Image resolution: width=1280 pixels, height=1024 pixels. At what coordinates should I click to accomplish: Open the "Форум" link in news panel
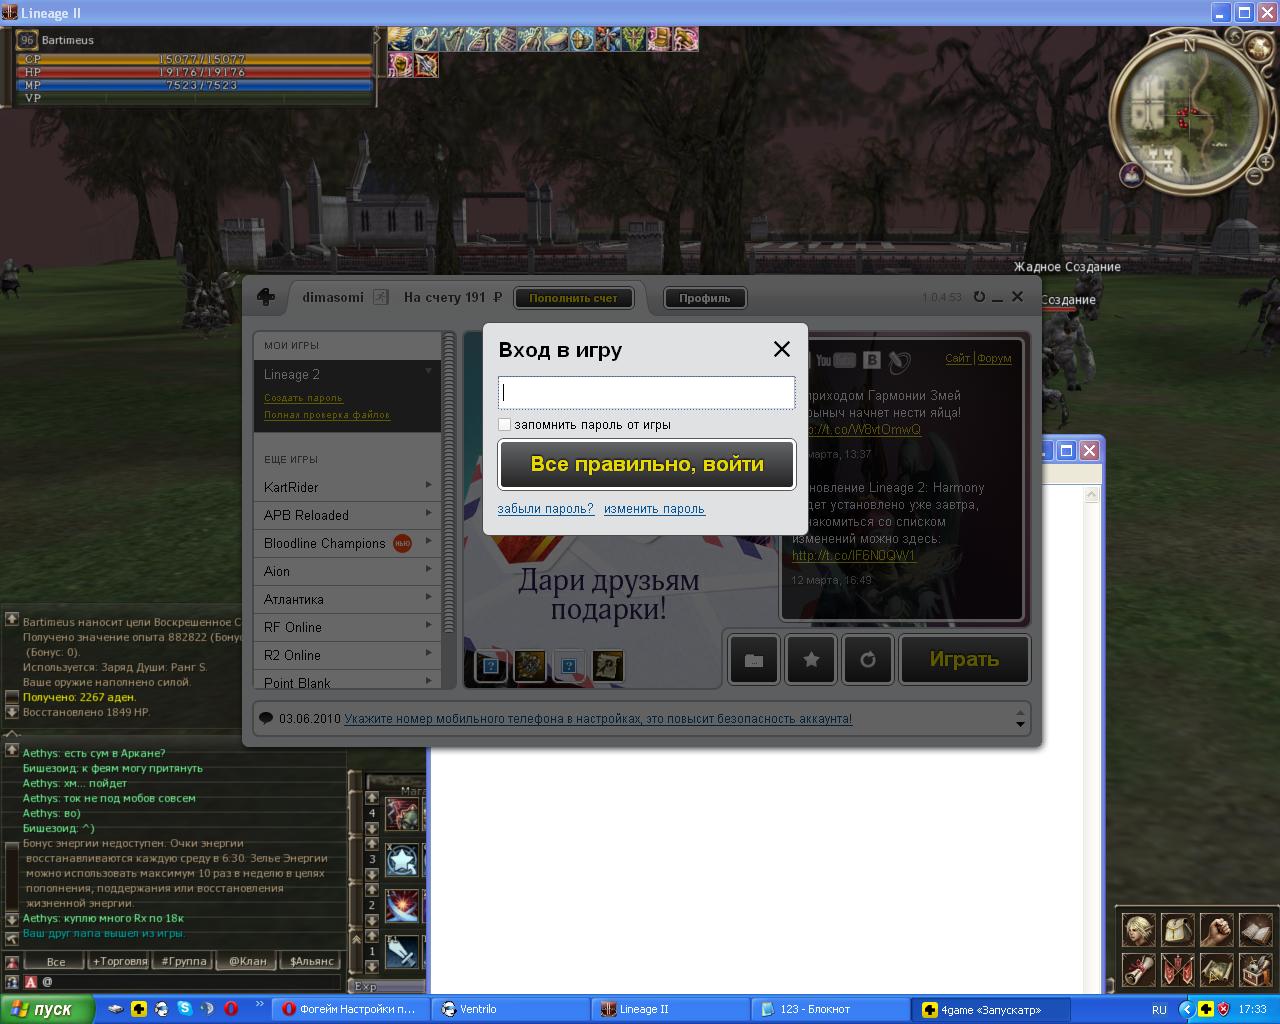coord(994,358)
